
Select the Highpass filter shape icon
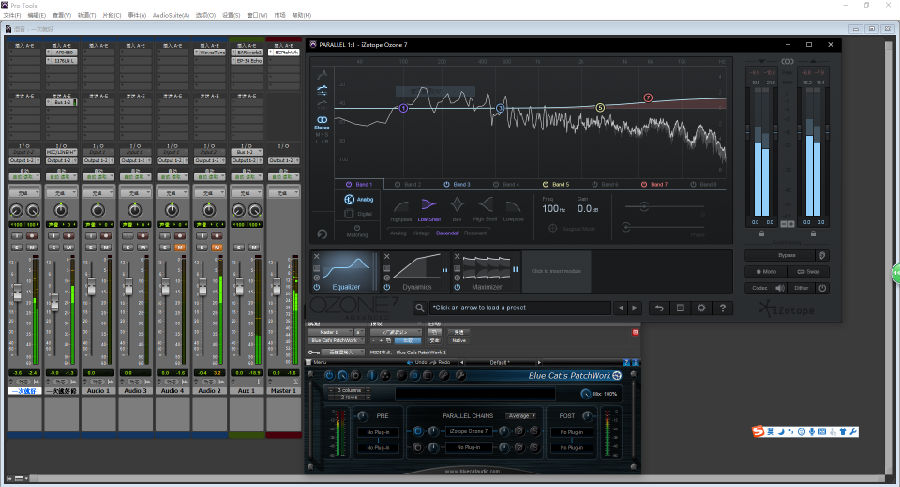[401, 206]
